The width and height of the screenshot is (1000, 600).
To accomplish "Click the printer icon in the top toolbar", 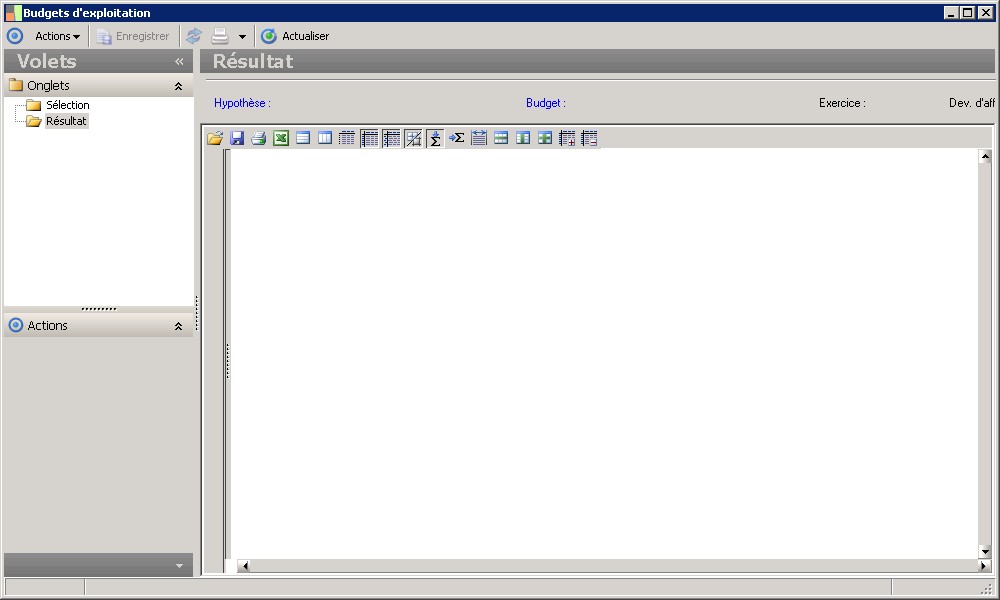I will click(220, 36).
